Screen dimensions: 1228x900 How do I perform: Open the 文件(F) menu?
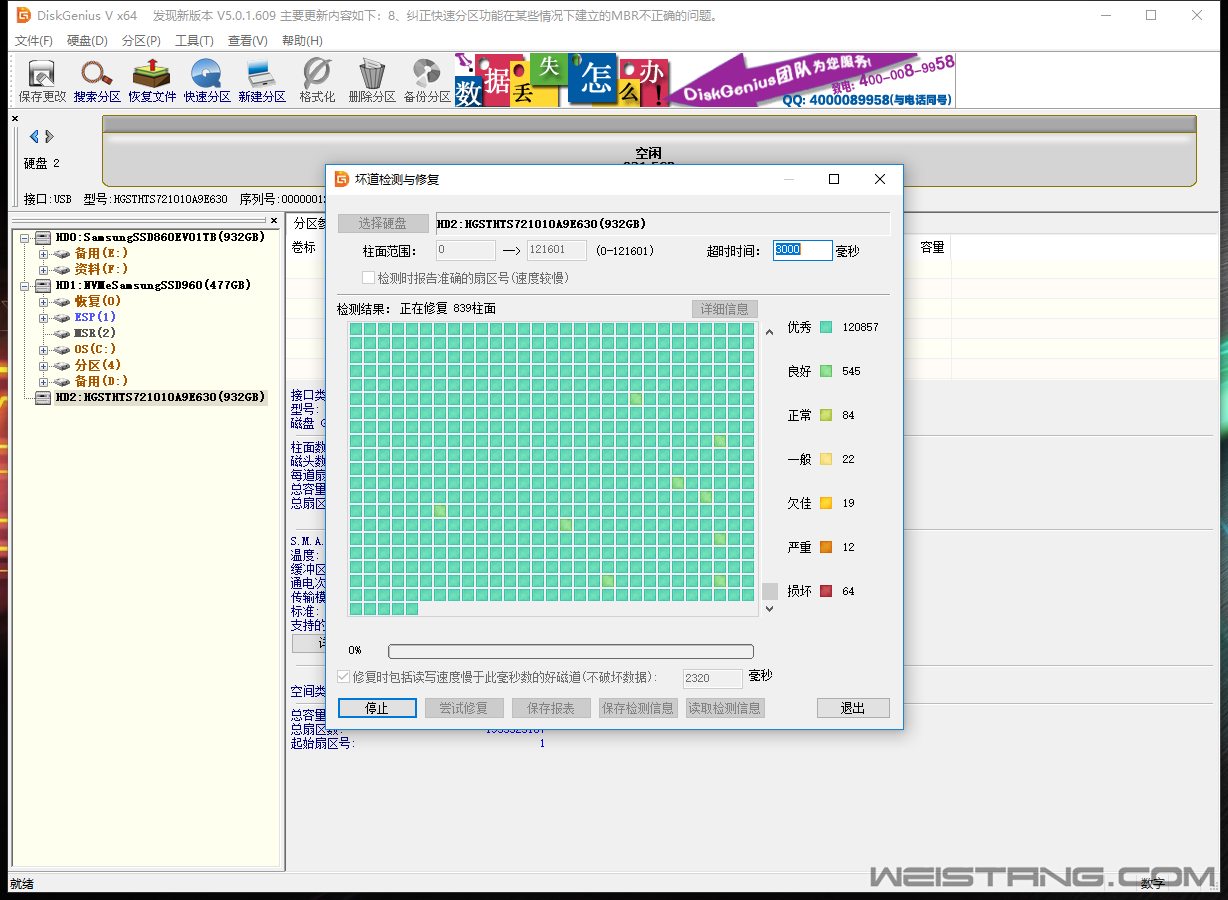click(x=34, y=41)
